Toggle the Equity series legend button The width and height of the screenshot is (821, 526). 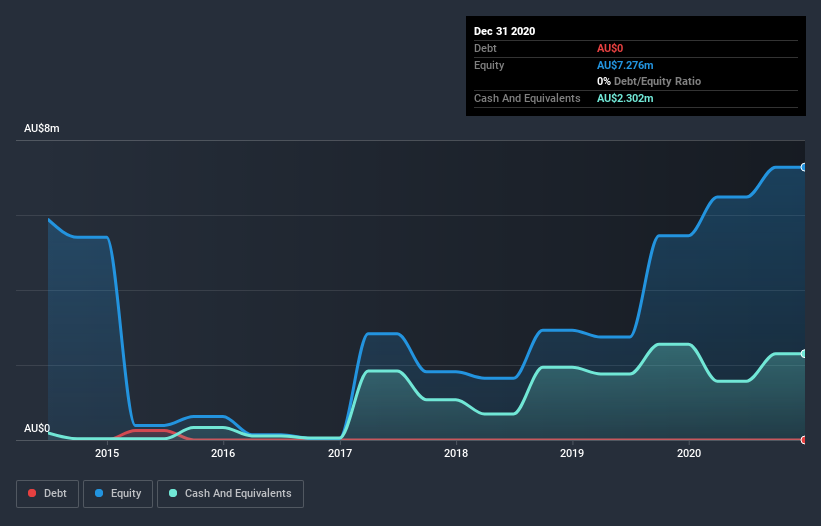(x=118, y=494)
